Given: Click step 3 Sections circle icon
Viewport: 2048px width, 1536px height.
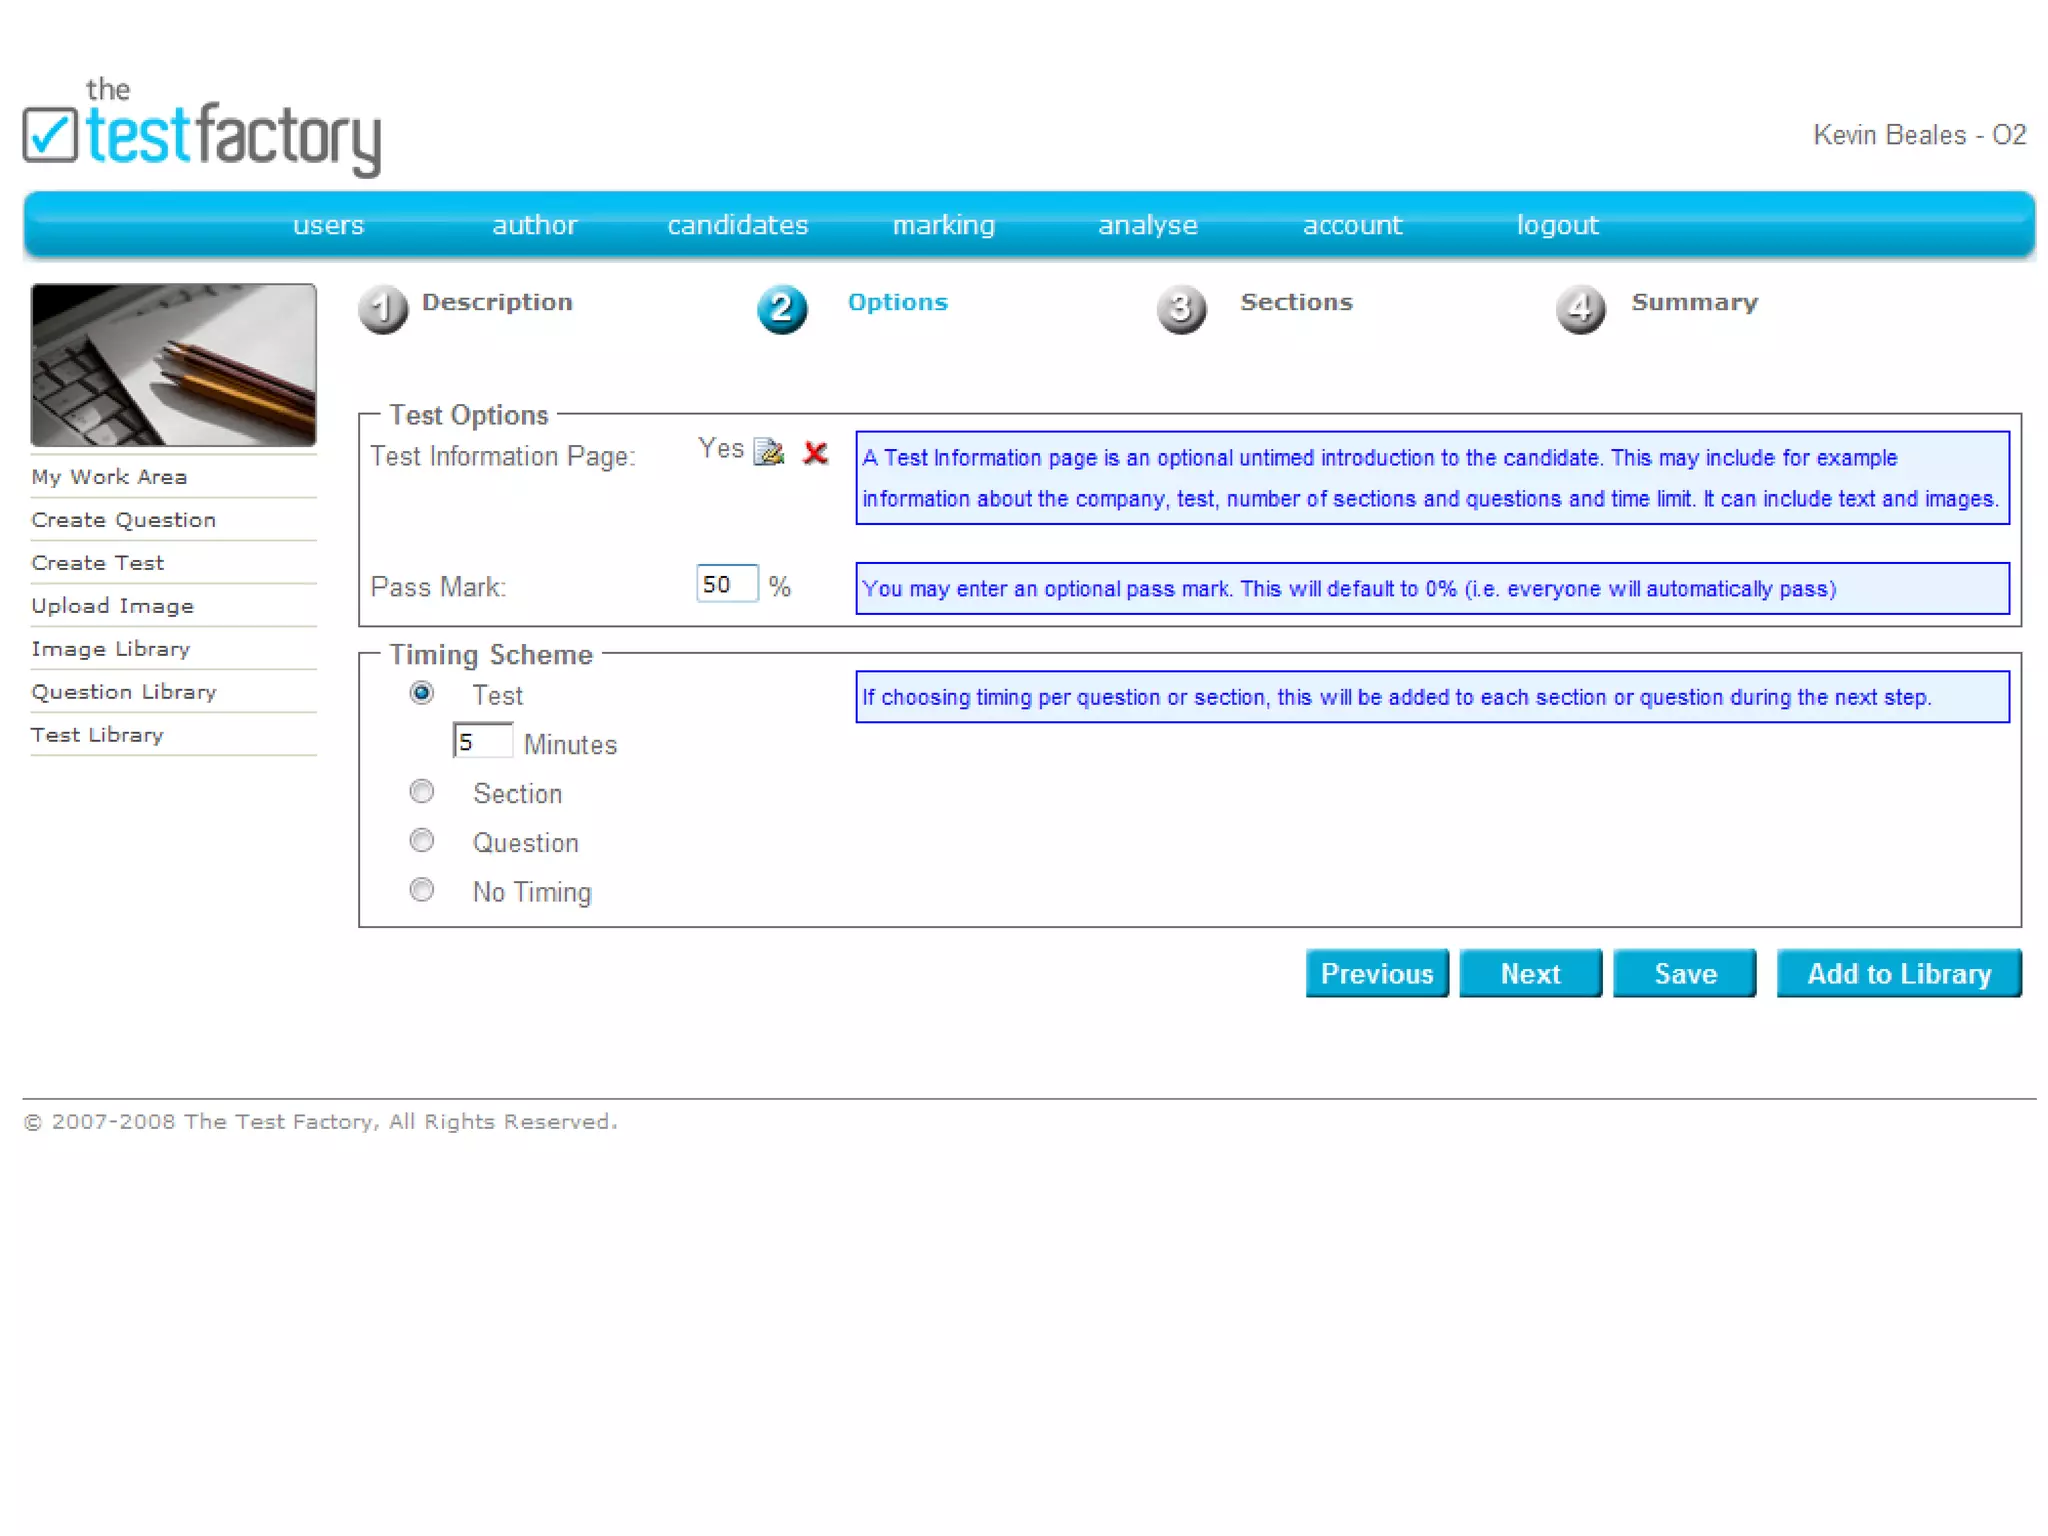Looking at the screenshot, I should pyautogui.click(x=1181, y=309).
